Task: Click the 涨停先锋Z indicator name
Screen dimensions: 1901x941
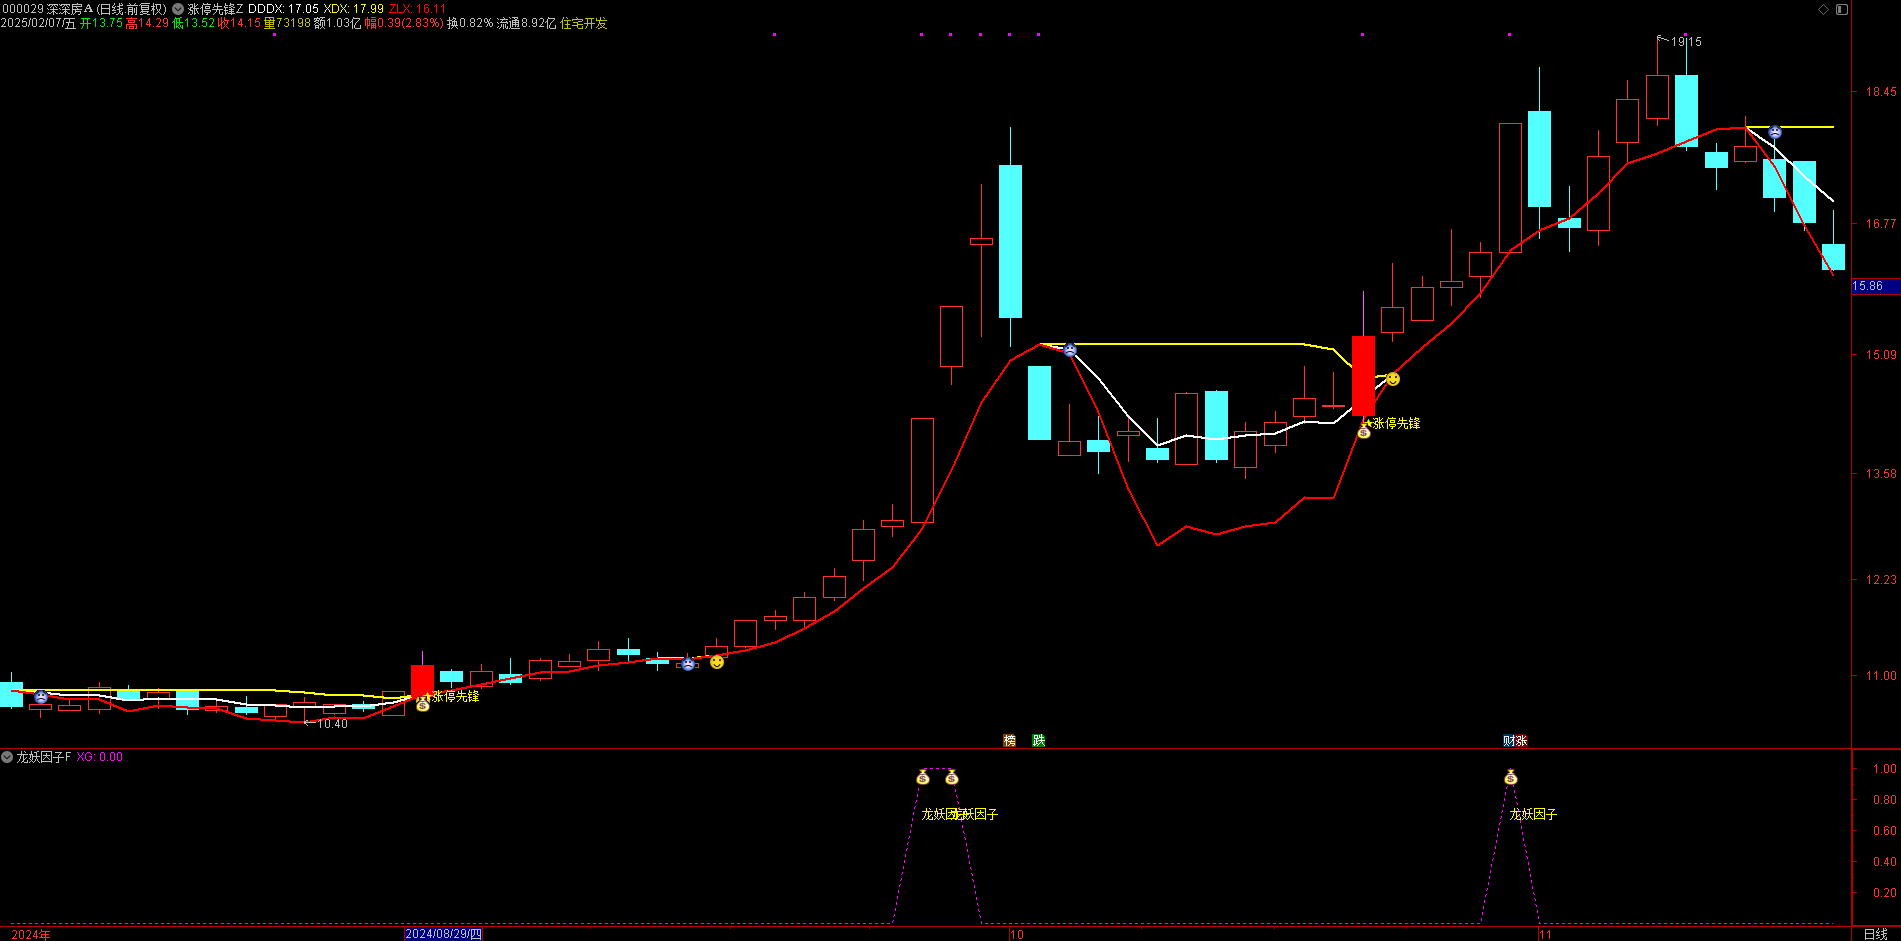Action: pos(216,9)
